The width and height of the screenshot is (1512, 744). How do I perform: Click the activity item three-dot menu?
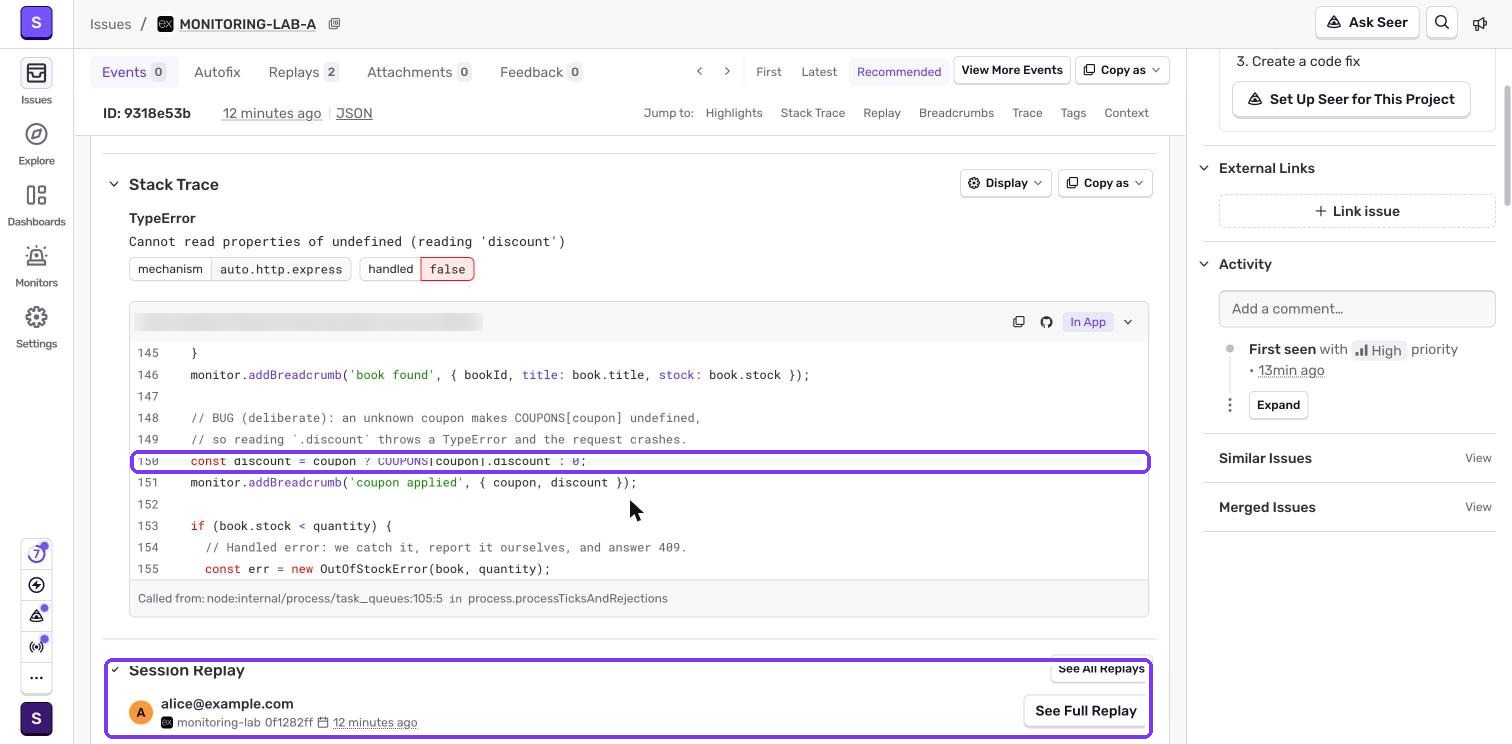click(1230, 405)
